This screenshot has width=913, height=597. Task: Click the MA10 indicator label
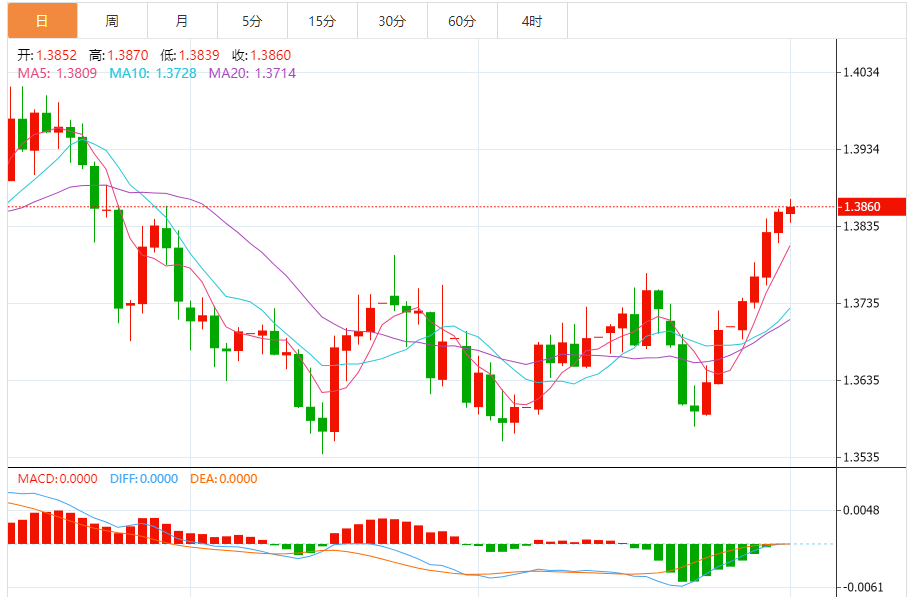click(153, 73)
